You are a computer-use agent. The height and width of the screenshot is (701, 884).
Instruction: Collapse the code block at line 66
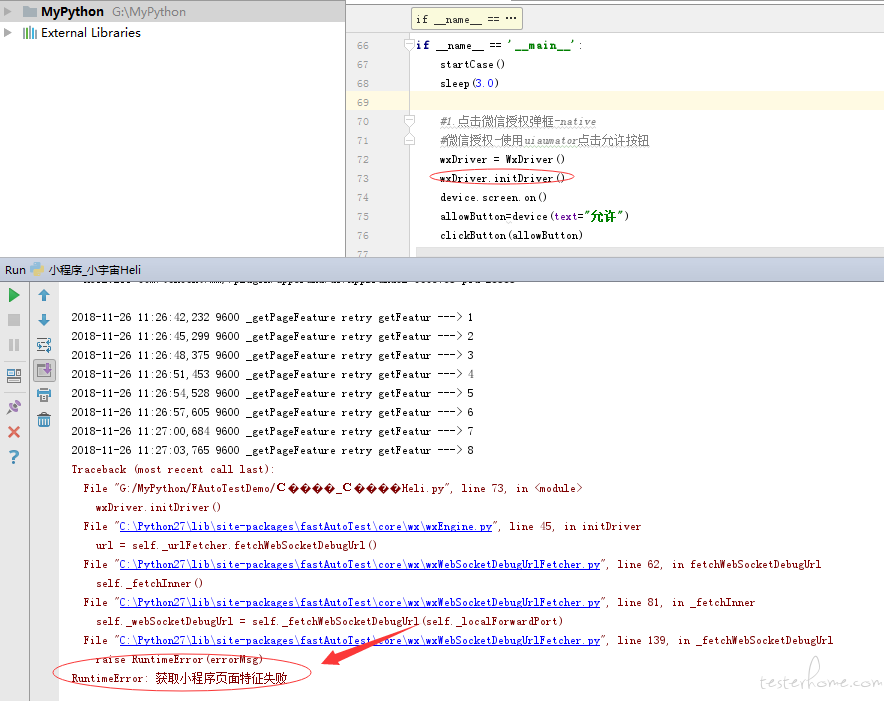(409, 45)
